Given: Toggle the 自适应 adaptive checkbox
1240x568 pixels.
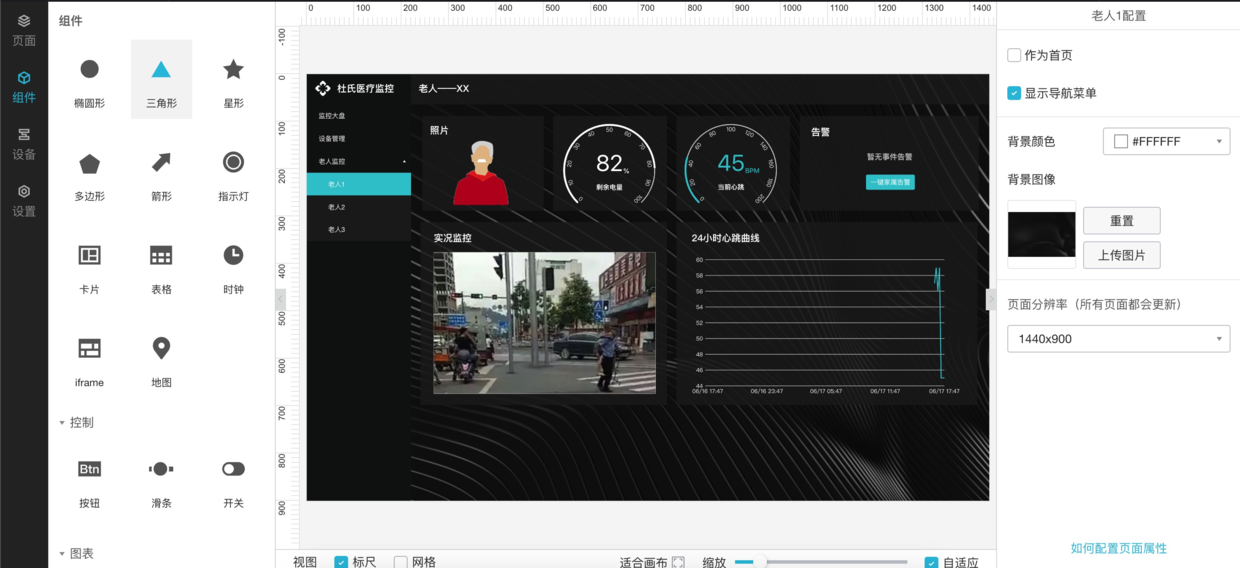Looking at the screenshot, I should (x=931, y=562).
